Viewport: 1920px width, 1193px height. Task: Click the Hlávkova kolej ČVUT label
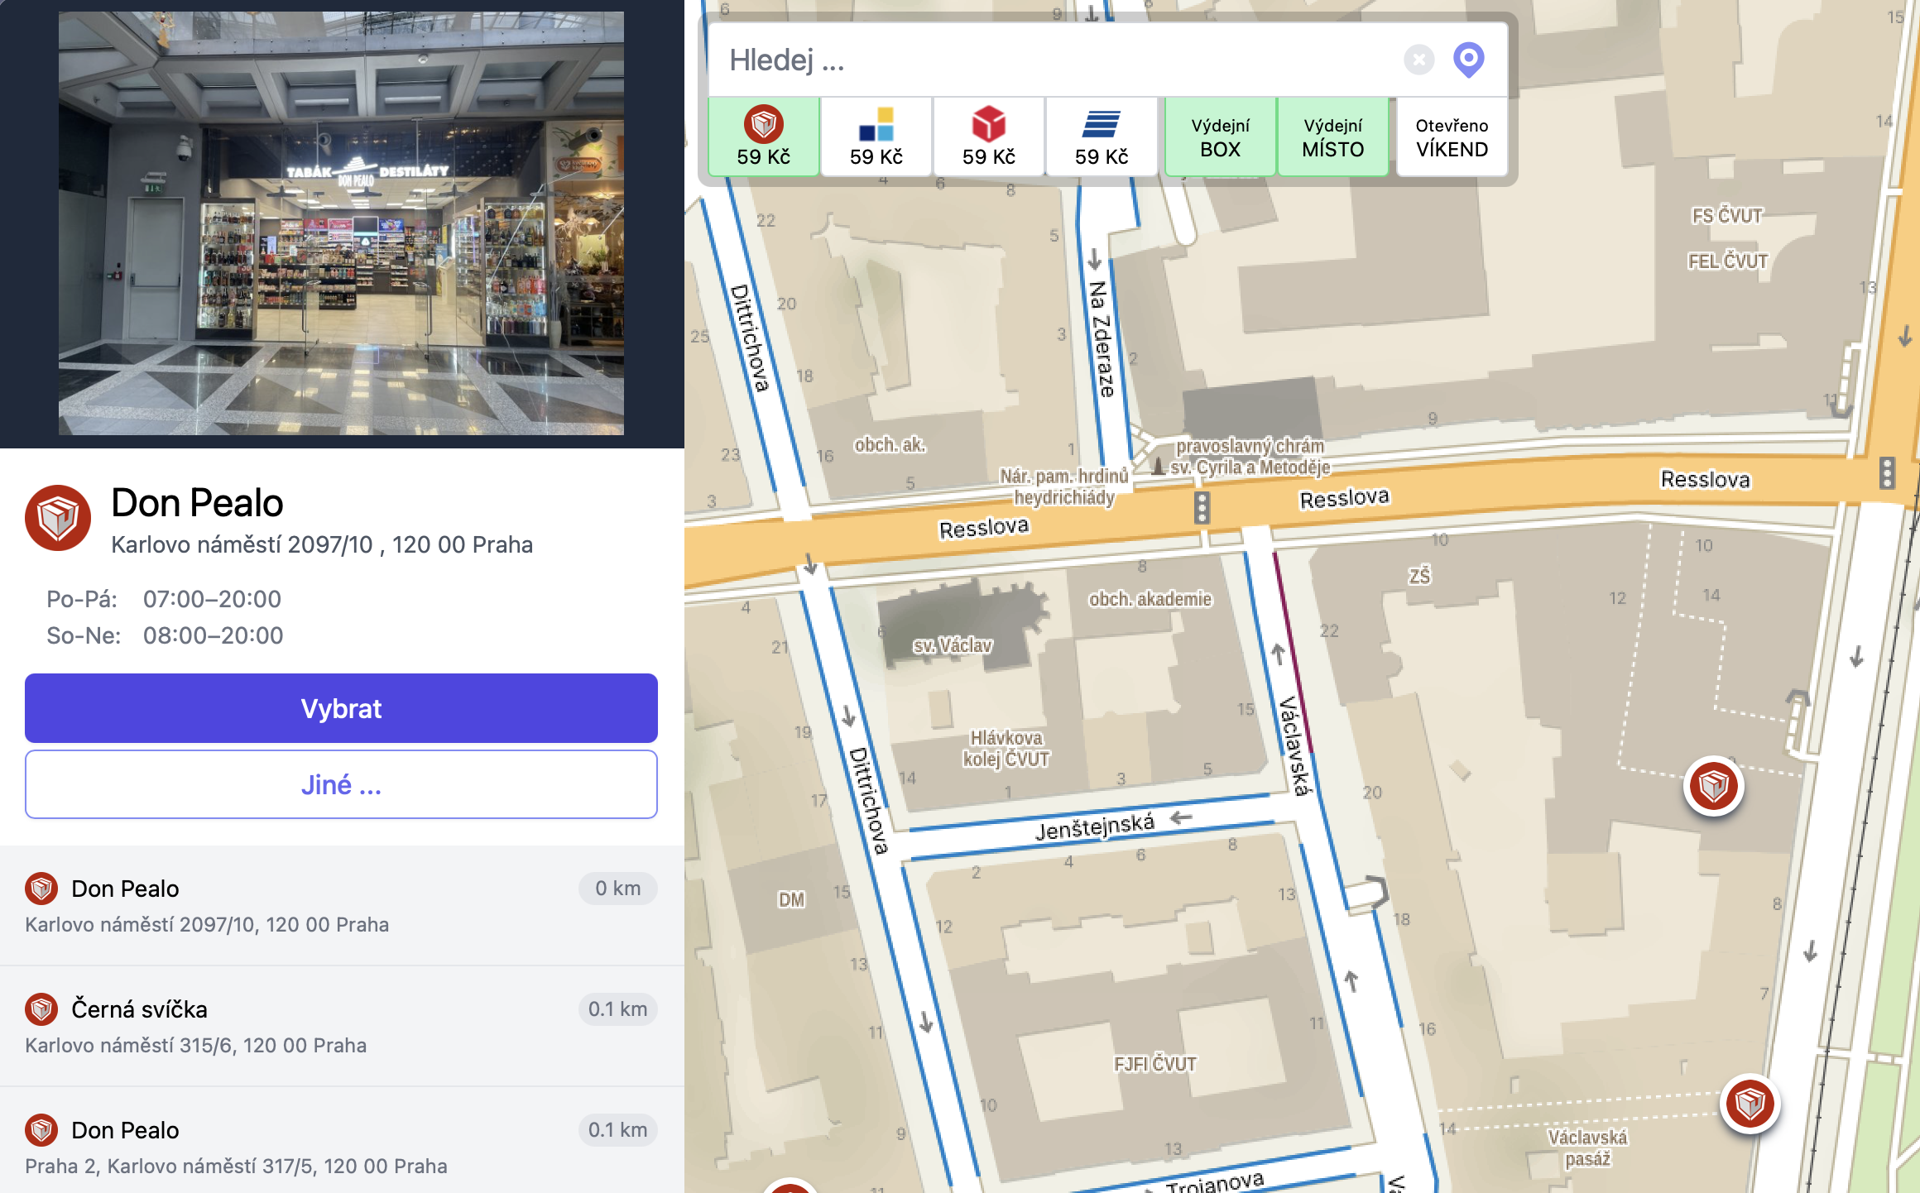[x=1006, y=749]
